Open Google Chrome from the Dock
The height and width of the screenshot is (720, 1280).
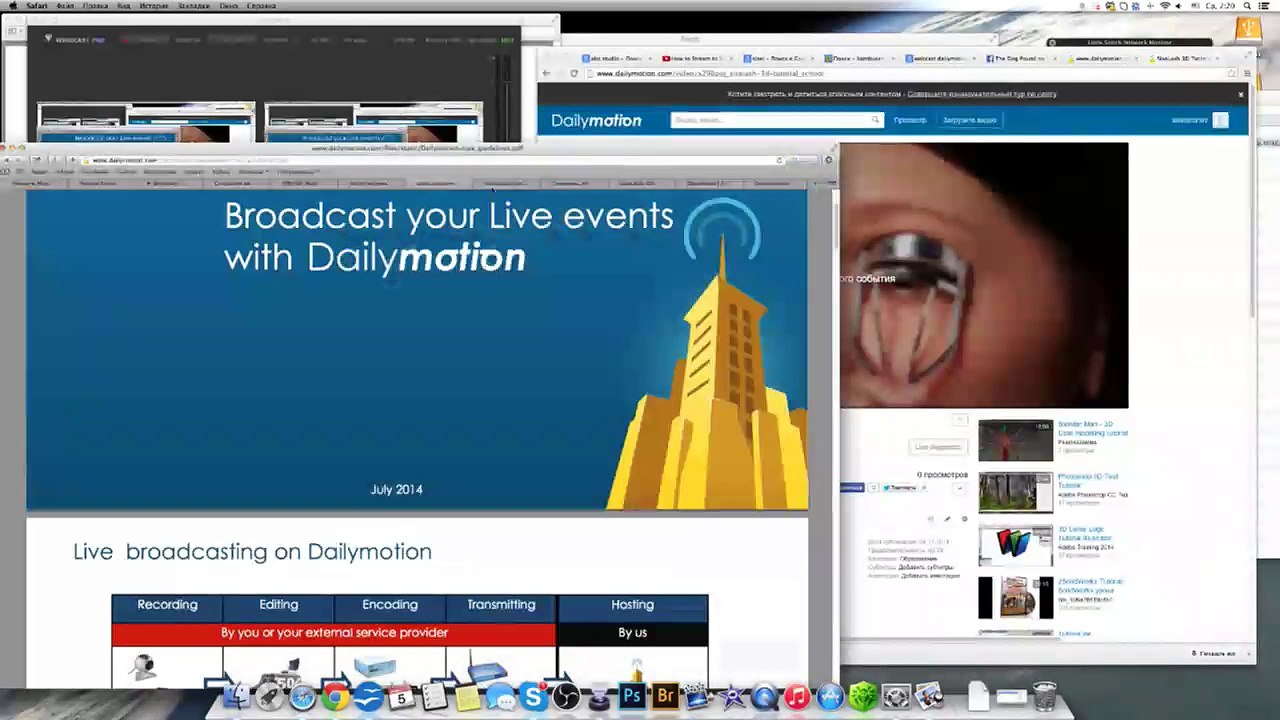point(335,696)
